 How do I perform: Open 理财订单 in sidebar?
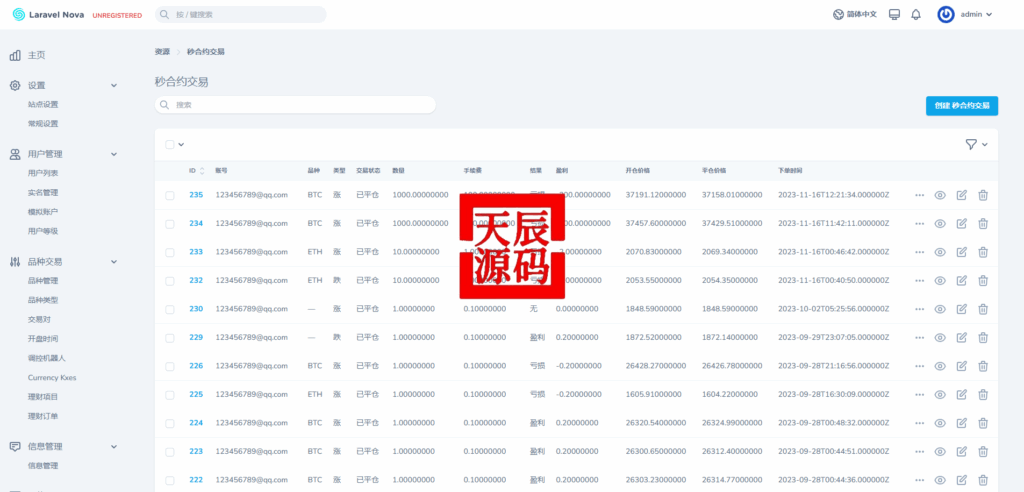coord(43,416)
